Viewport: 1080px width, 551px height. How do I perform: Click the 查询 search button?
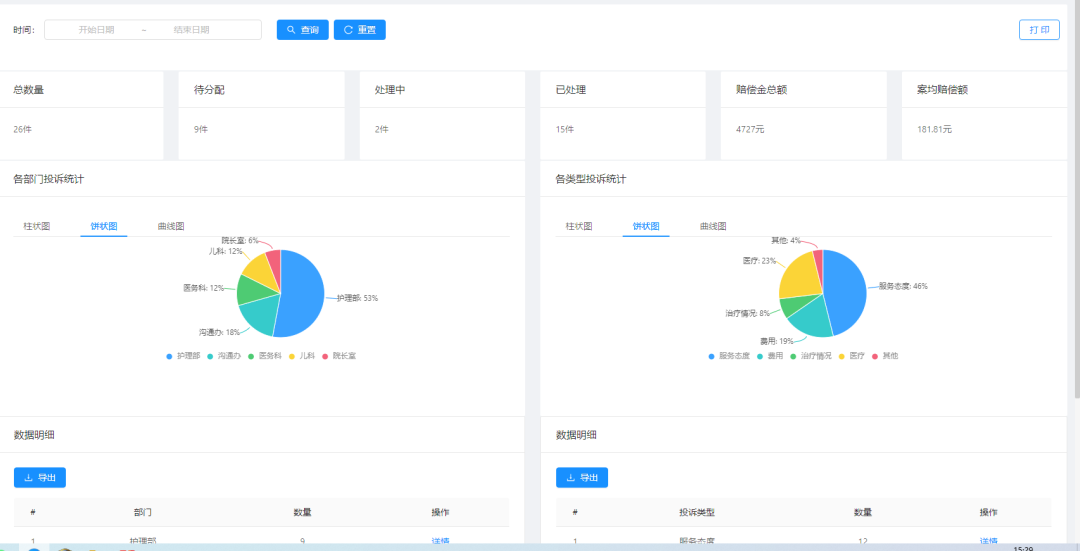point(302,30)
